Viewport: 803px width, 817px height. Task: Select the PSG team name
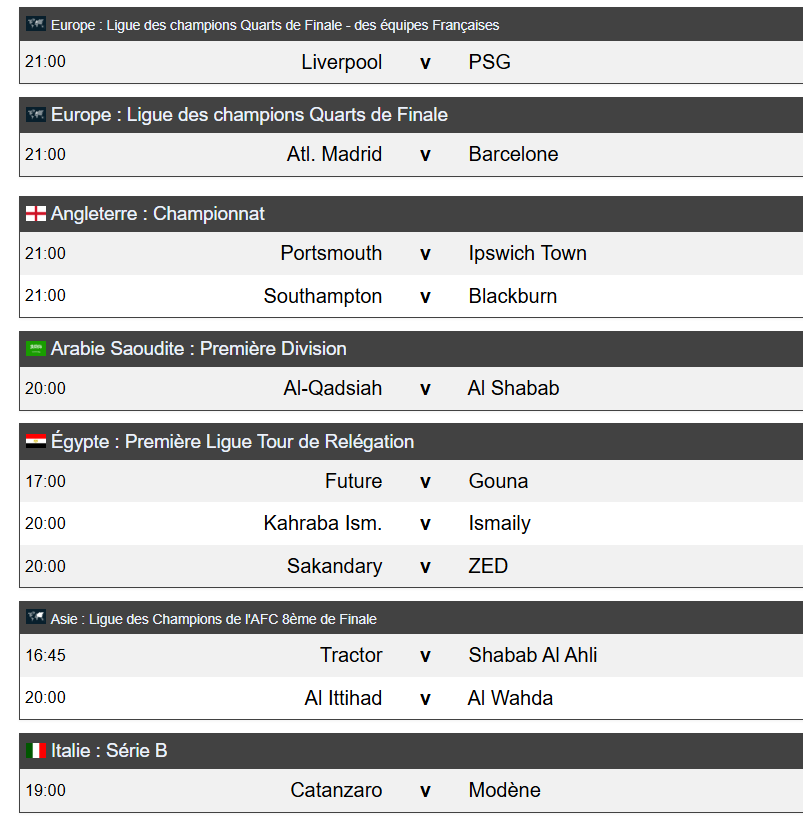(x=489, y=62)
